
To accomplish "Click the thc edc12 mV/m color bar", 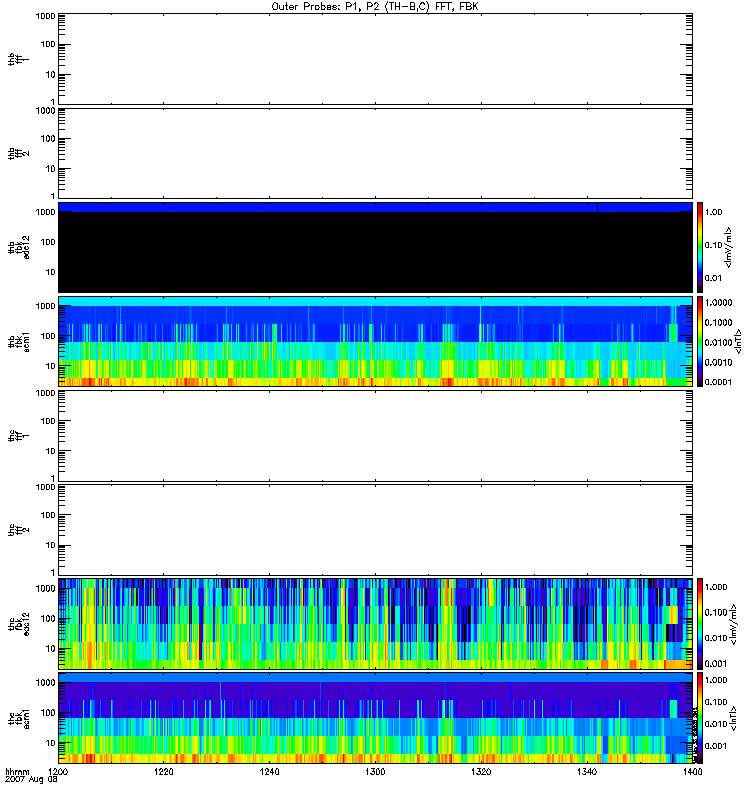I will 700,624.
